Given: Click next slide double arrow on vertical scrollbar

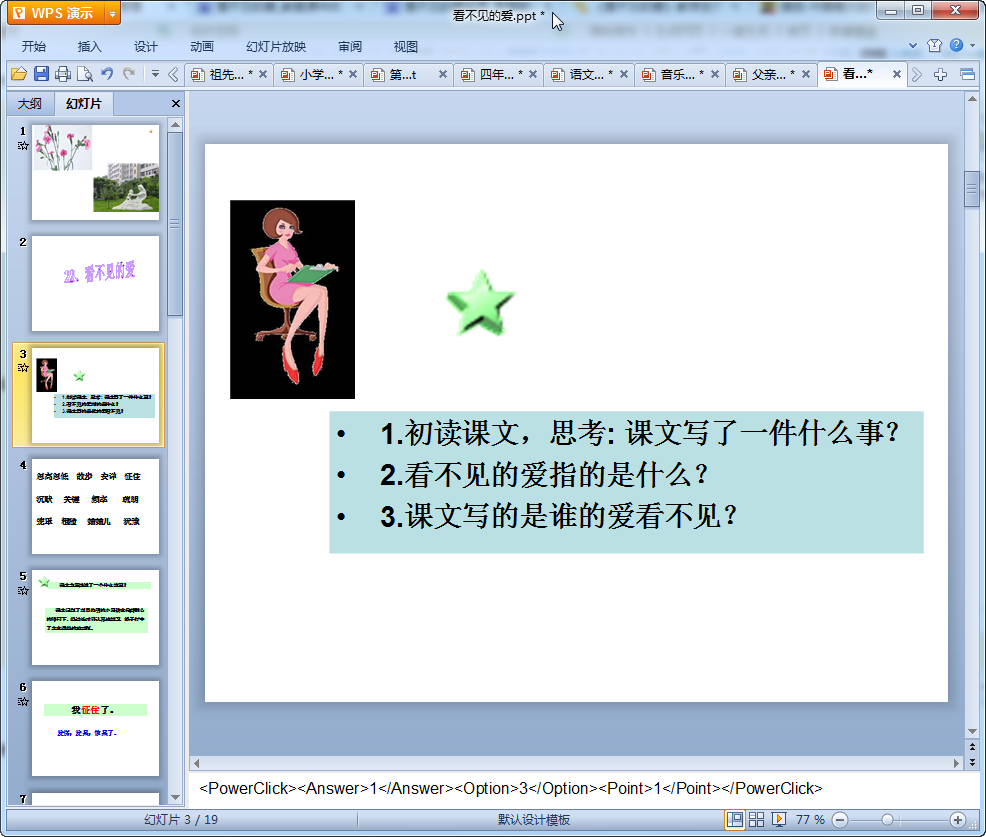Looking at the screenshot, I should (972, 762).
